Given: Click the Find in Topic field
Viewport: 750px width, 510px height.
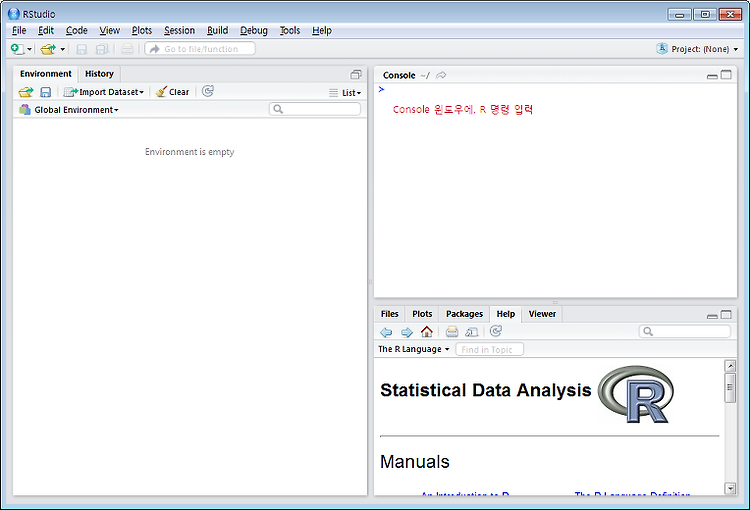Looking at the screenshot, I should point(489,349).
